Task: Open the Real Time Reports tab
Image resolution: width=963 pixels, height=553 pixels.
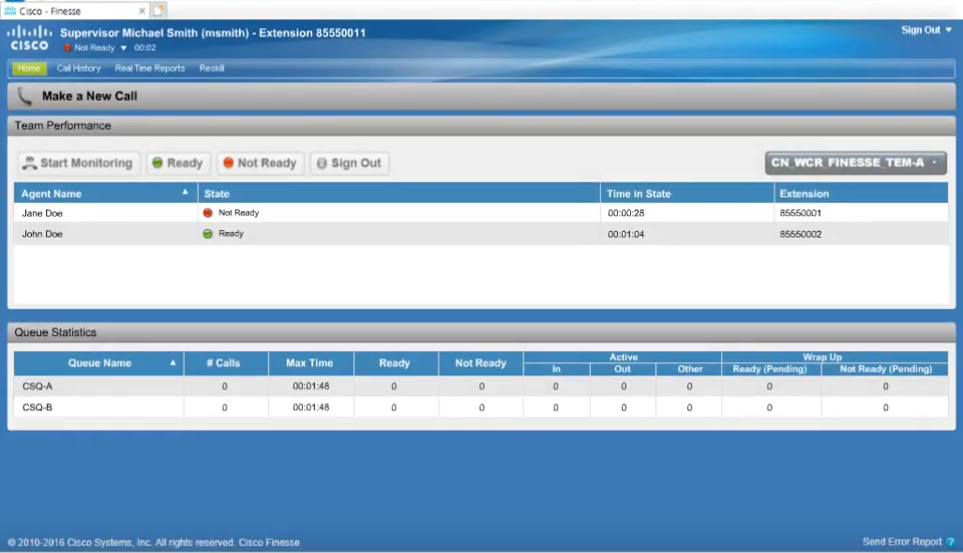Action: pyautogui.click(x=150, y=68)
